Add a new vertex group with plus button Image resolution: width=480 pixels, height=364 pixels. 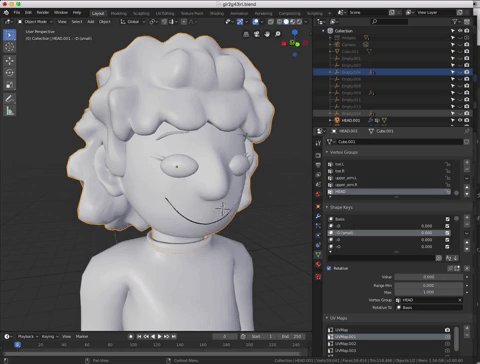[x=467, y=162]
